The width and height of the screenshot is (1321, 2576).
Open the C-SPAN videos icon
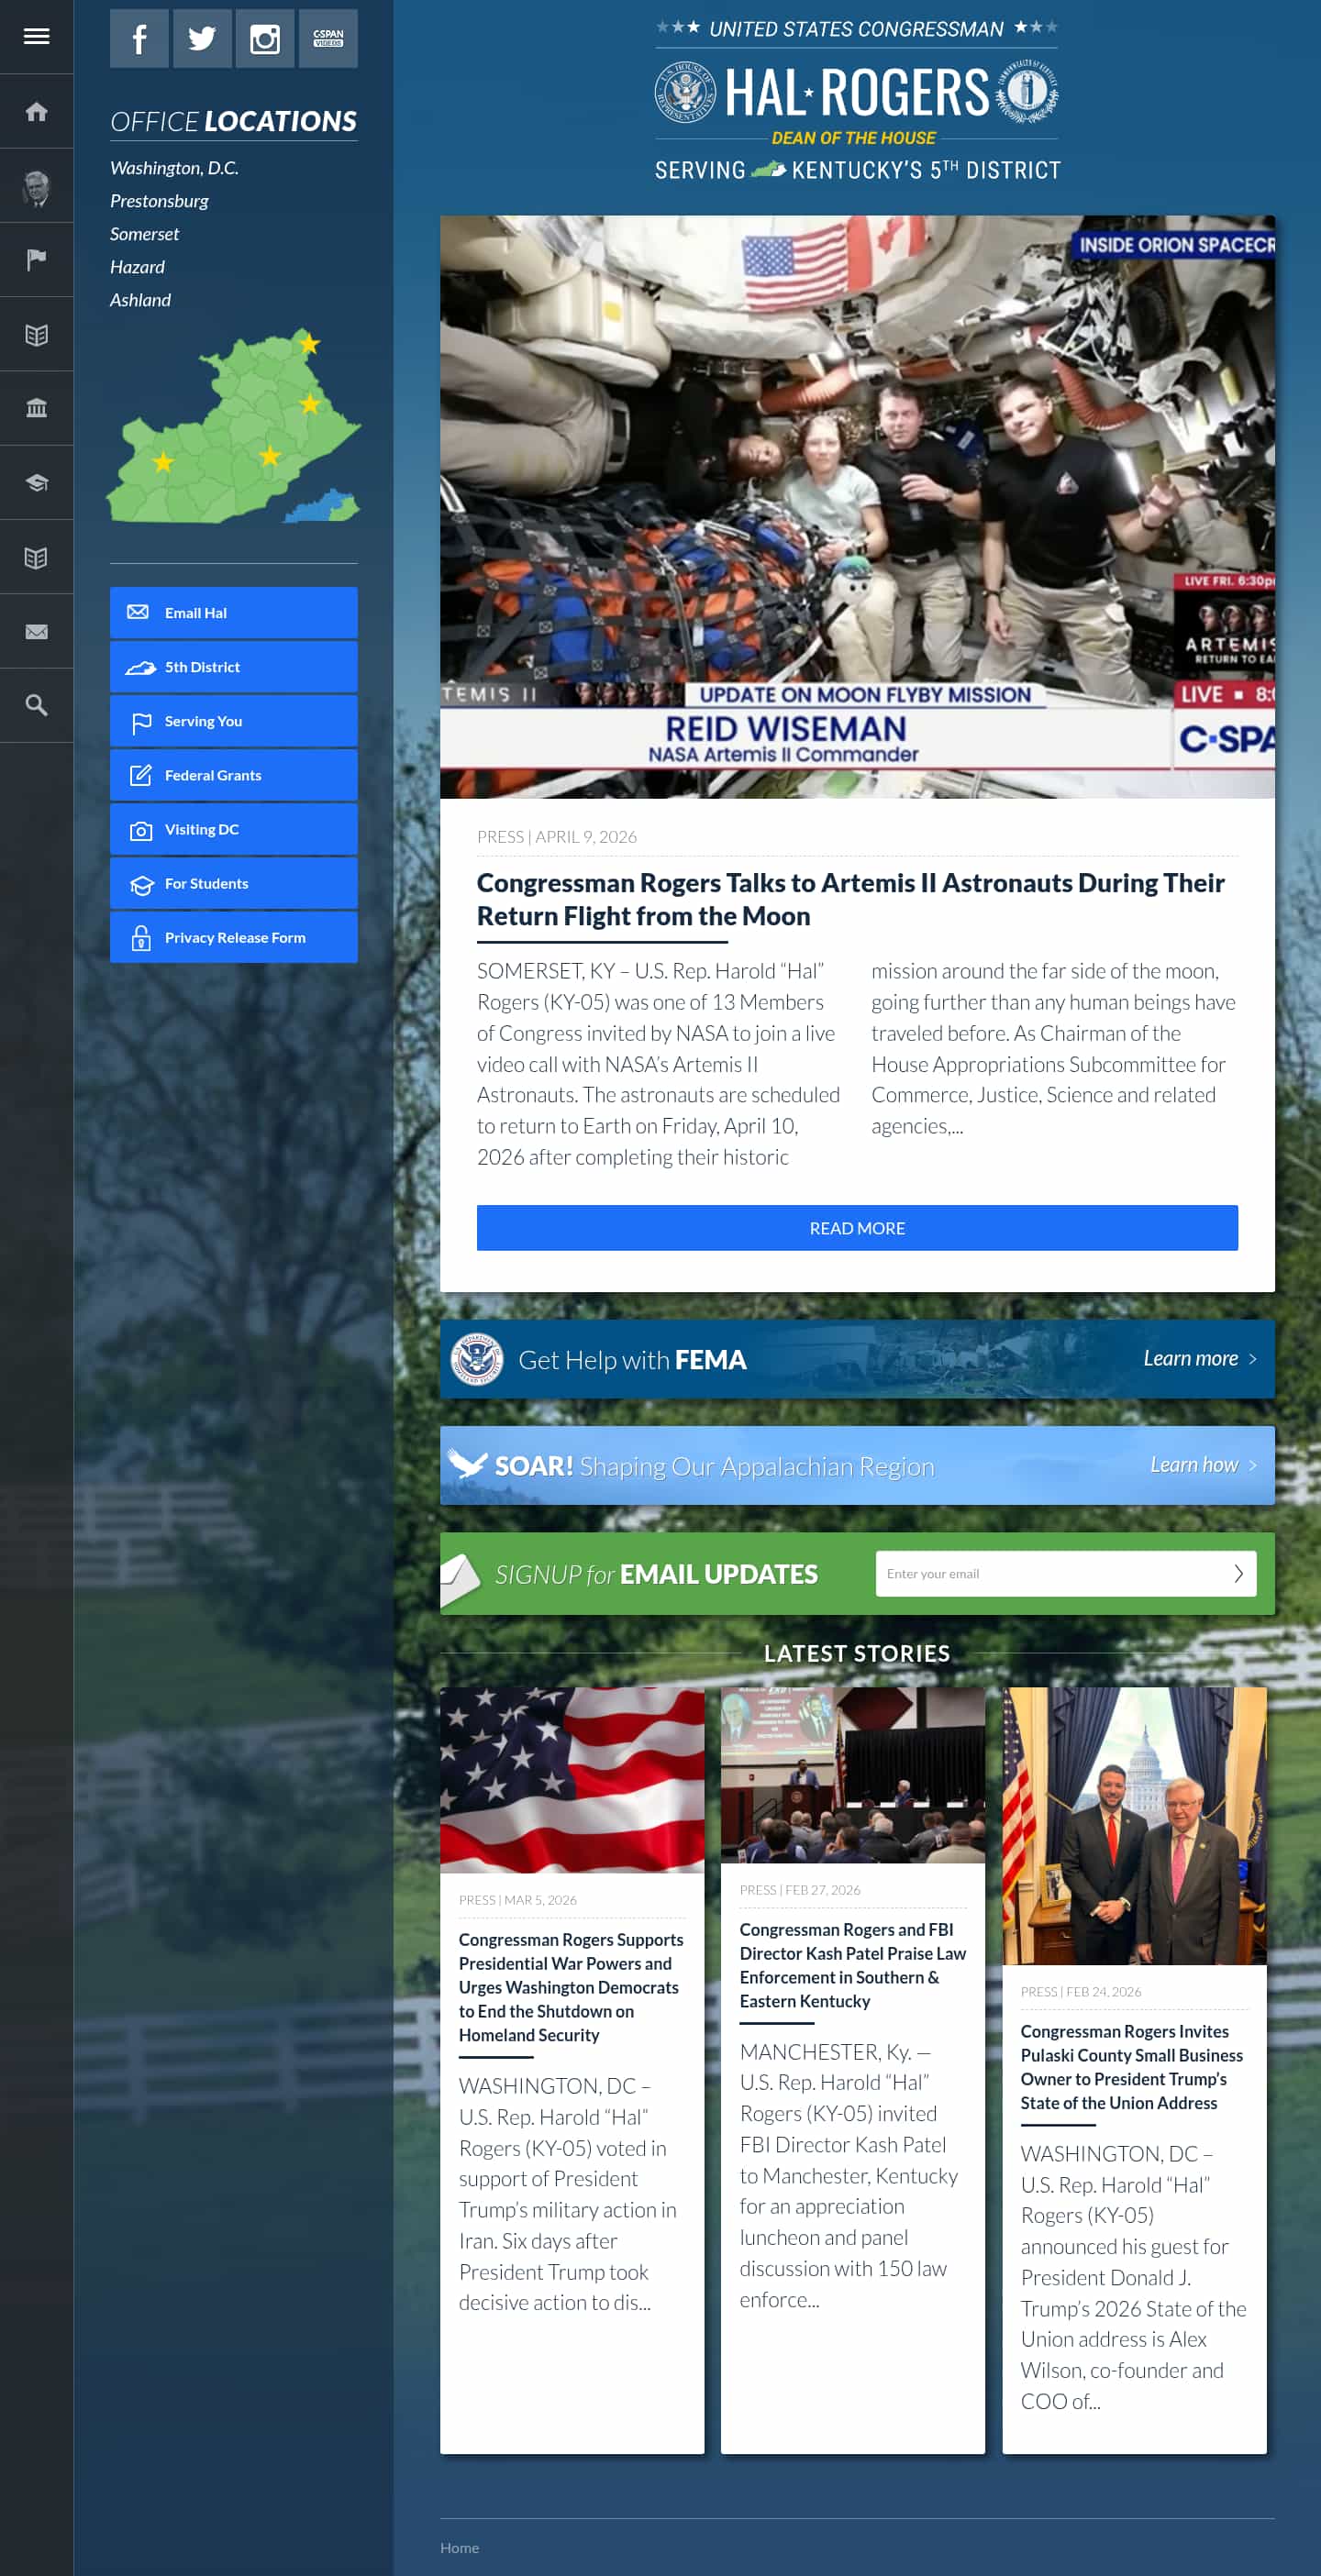328,39
